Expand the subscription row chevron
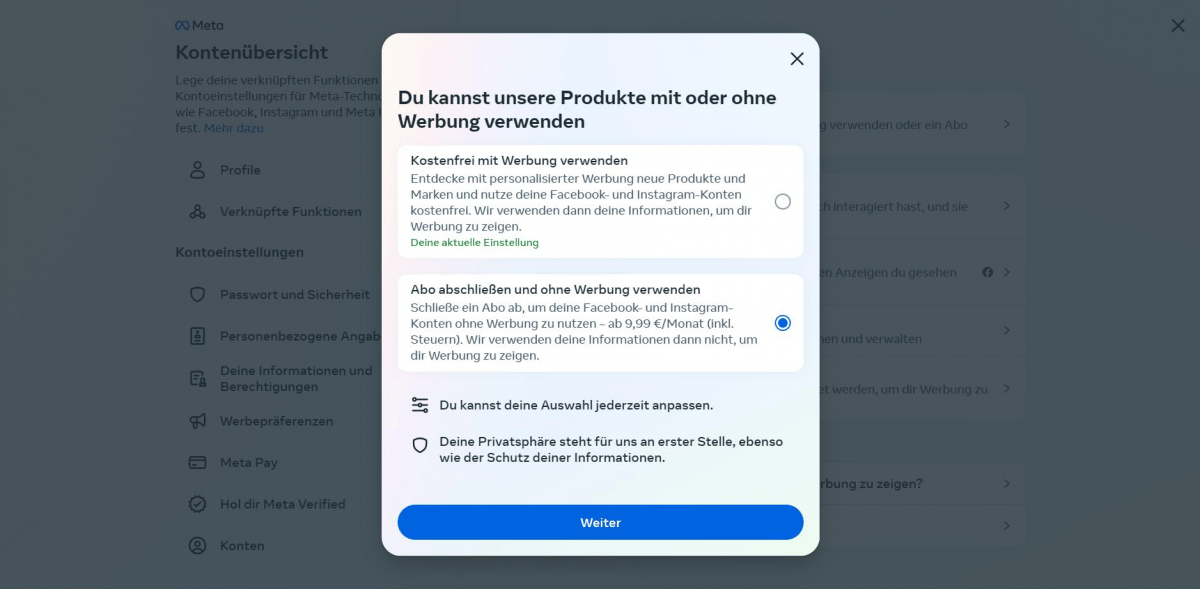The height and width of the screenshot is (589, 1200). click(1007, 125)
